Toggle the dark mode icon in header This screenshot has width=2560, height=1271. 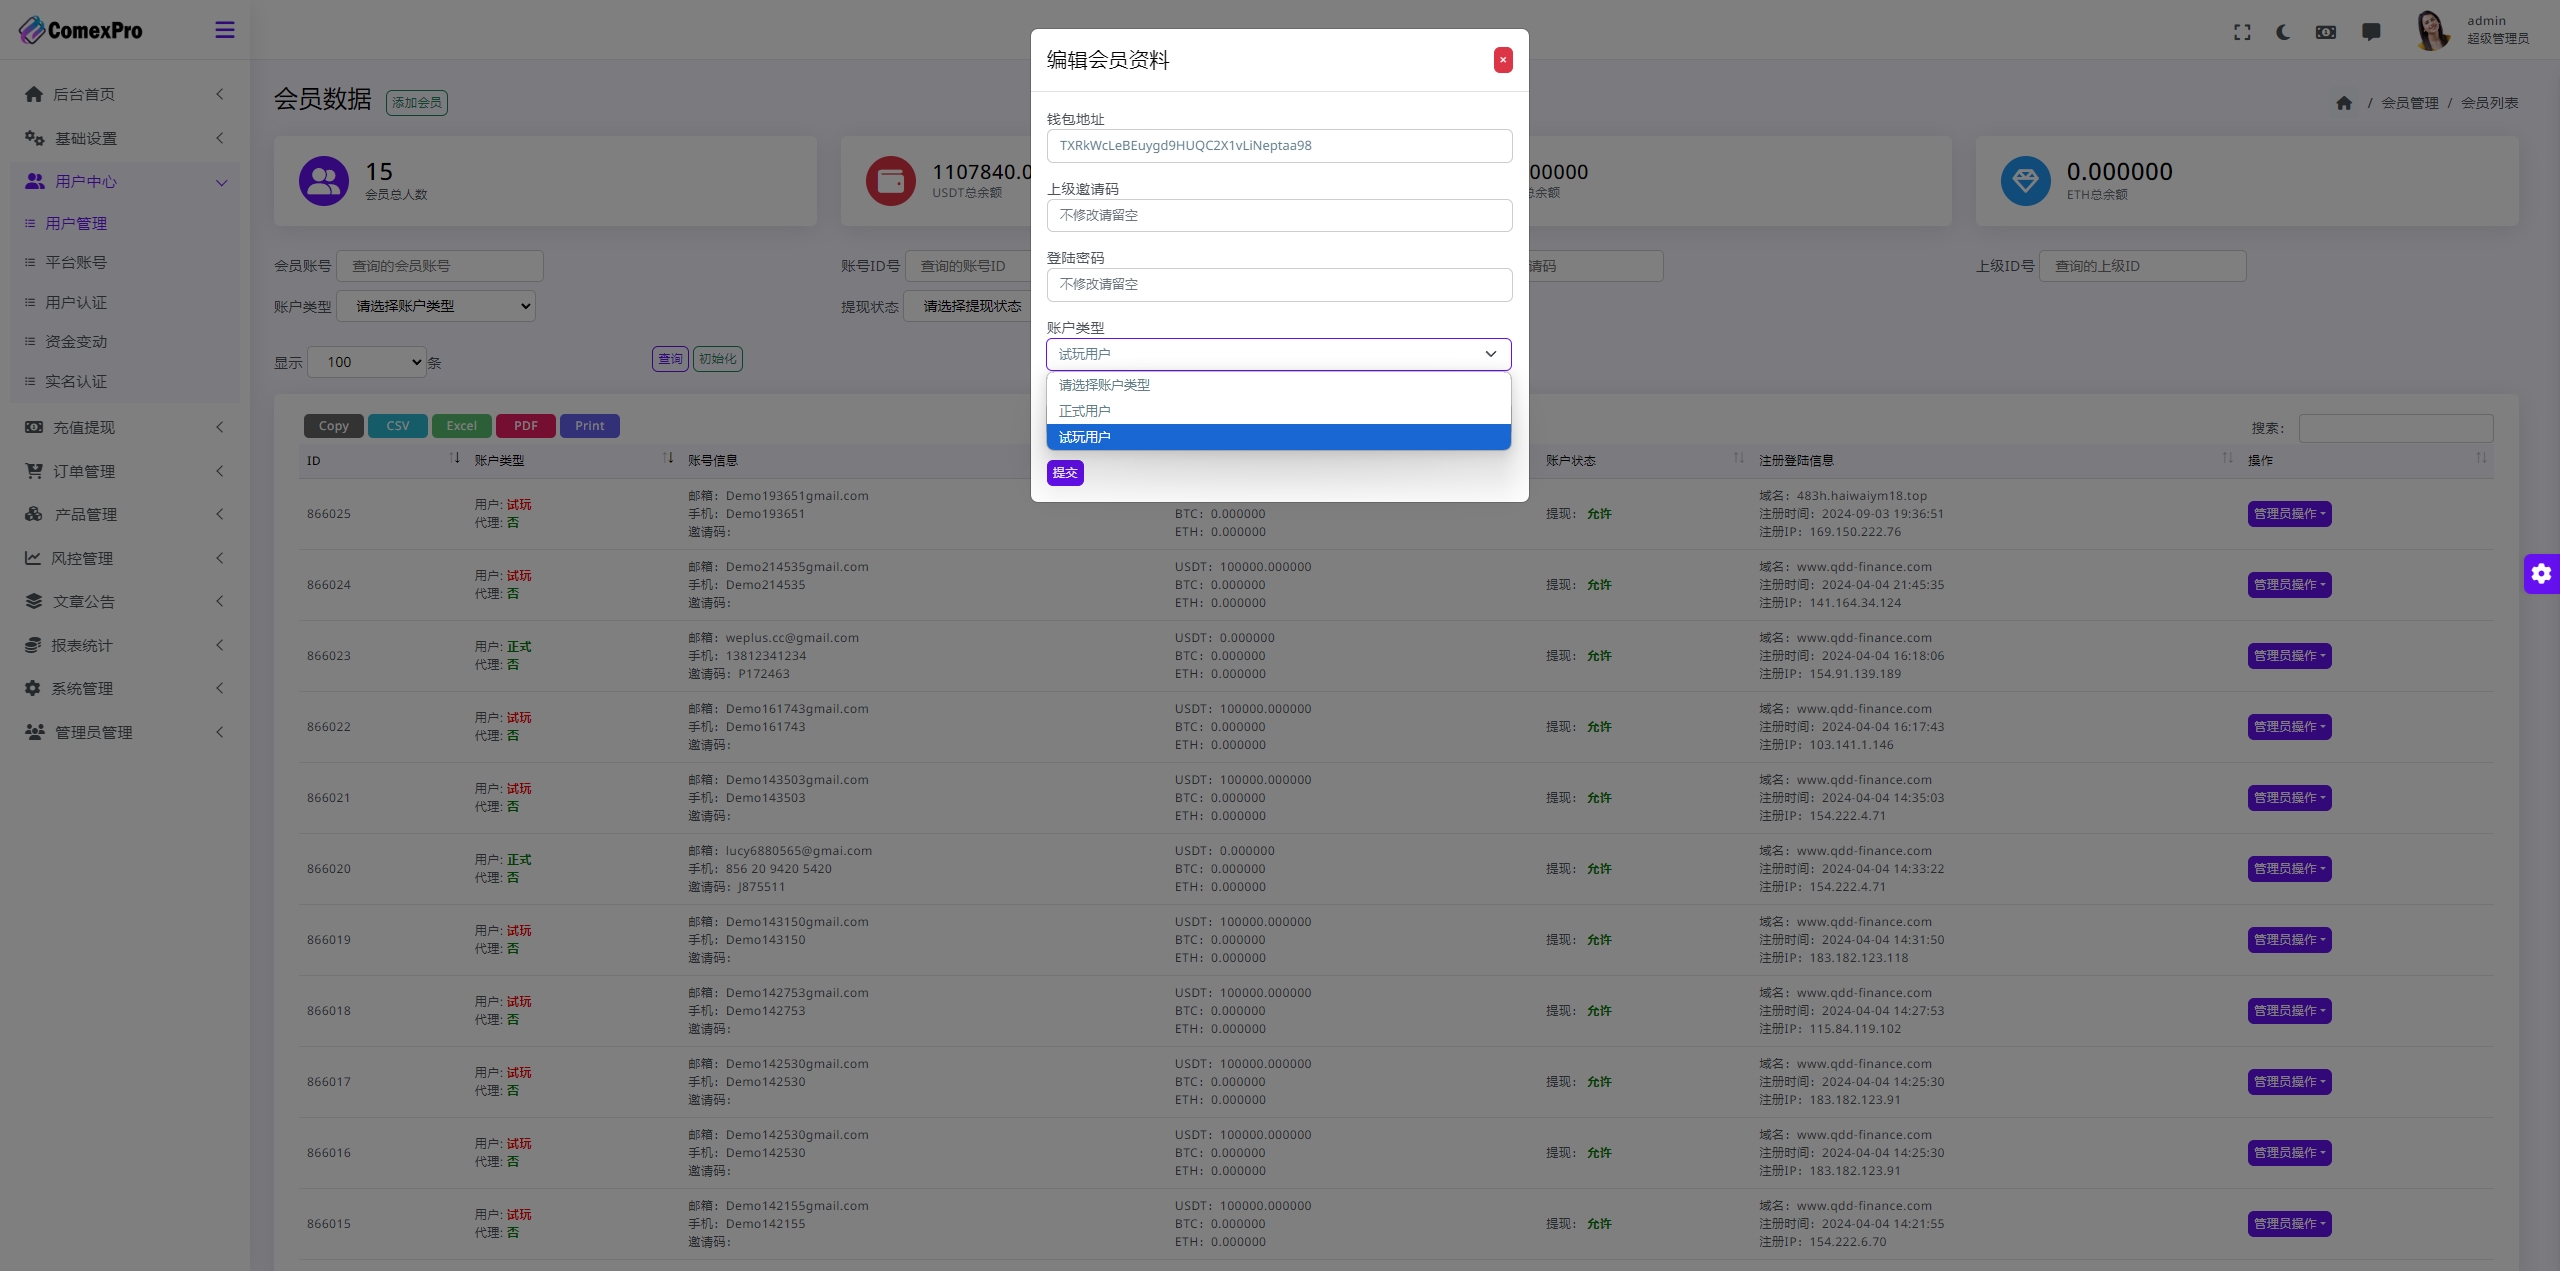pyautogui.click(x=2282, y=29)
